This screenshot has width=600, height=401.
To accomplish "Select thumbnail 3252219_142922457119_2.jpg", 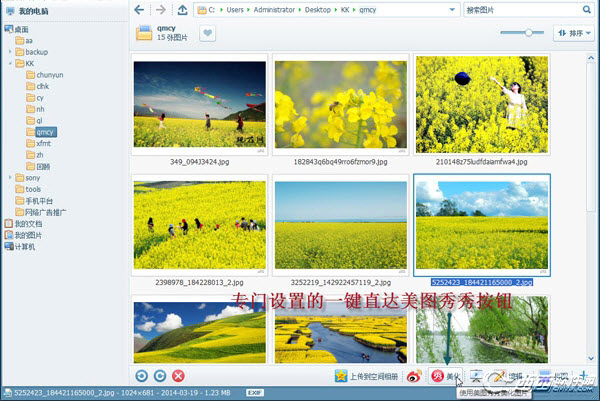I will click(x=341, y=225).
